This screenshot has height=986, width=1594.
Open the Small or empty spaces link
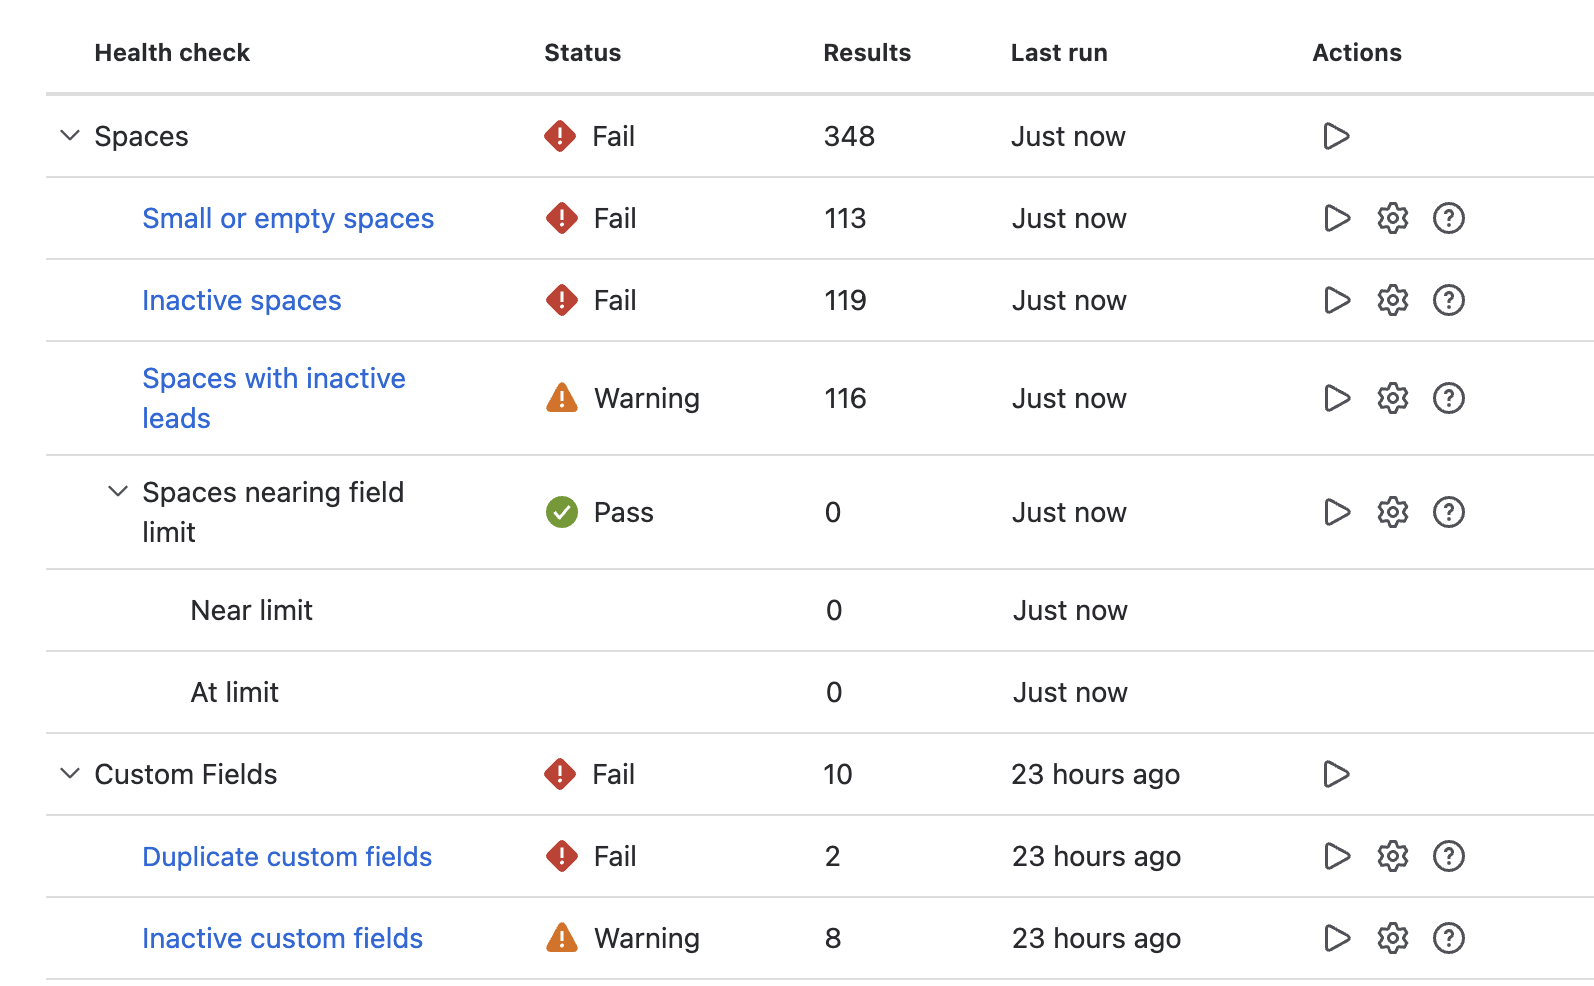click(288, 218)
